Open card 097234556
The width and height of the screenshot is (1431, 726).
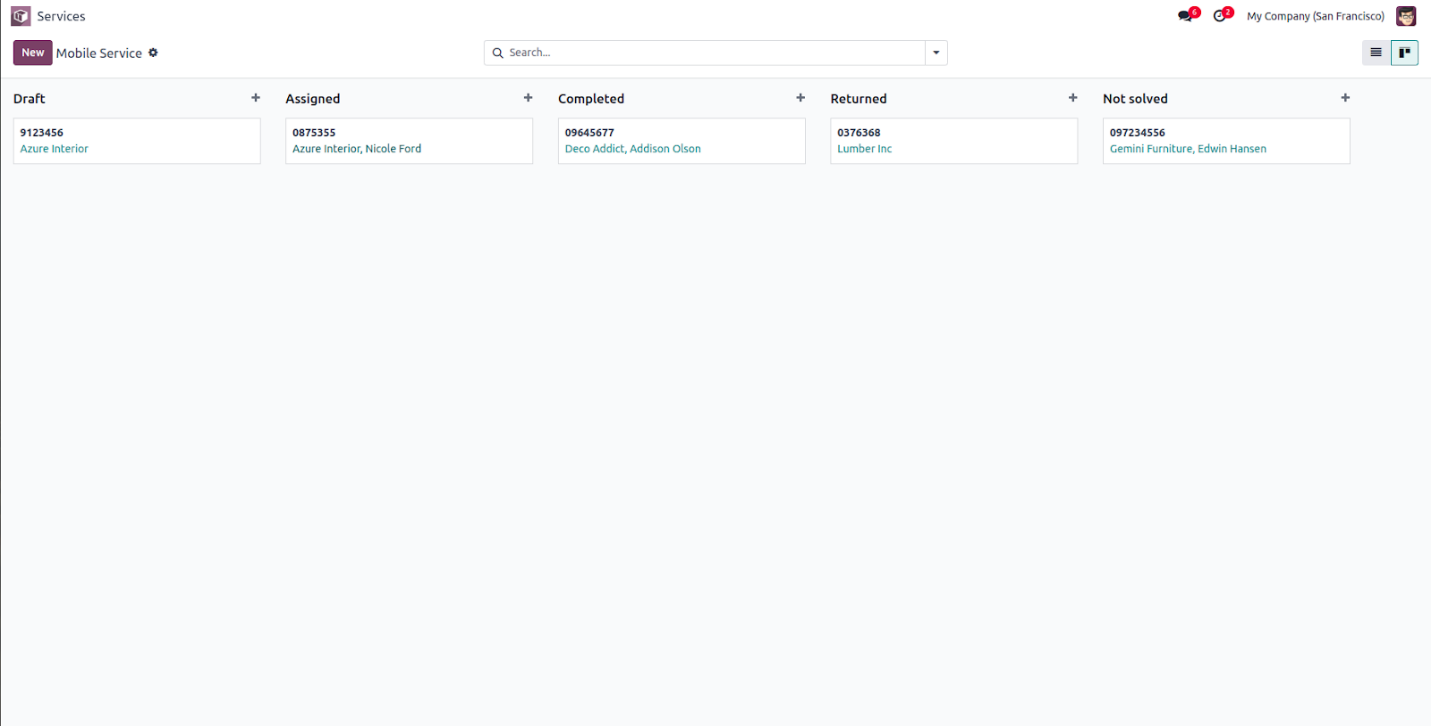click(1227, 141)
